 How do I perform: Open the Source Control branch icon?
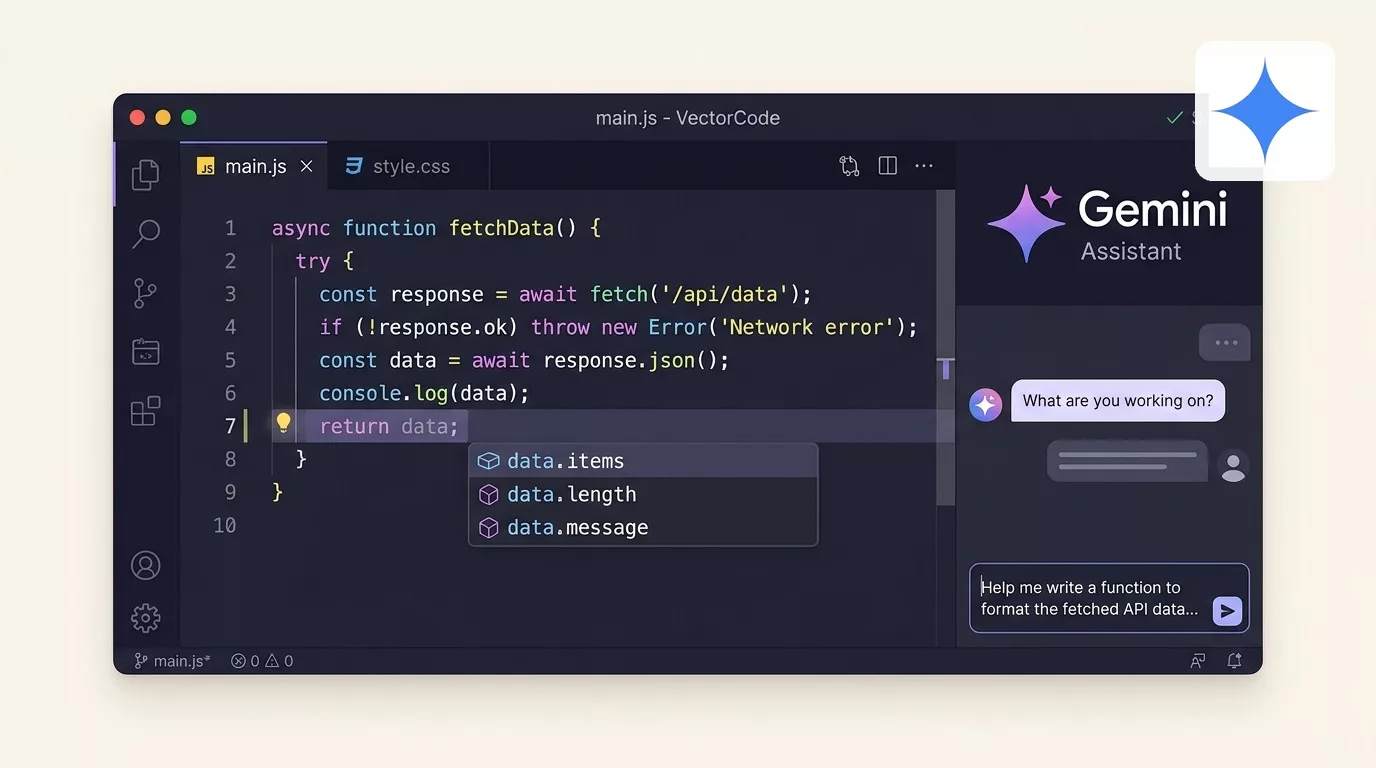tap(146, 293)
